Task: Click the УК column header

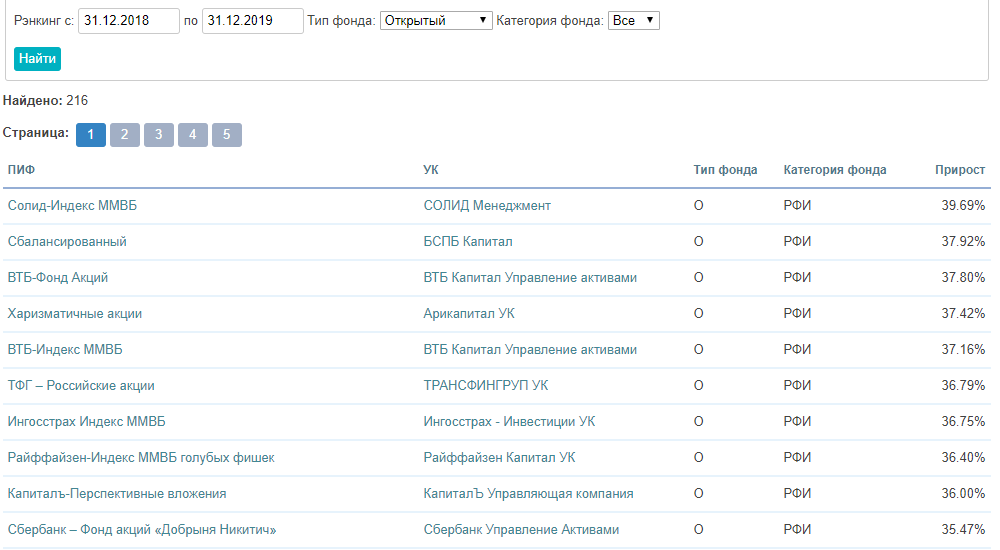Action: (x=431, y=170)
